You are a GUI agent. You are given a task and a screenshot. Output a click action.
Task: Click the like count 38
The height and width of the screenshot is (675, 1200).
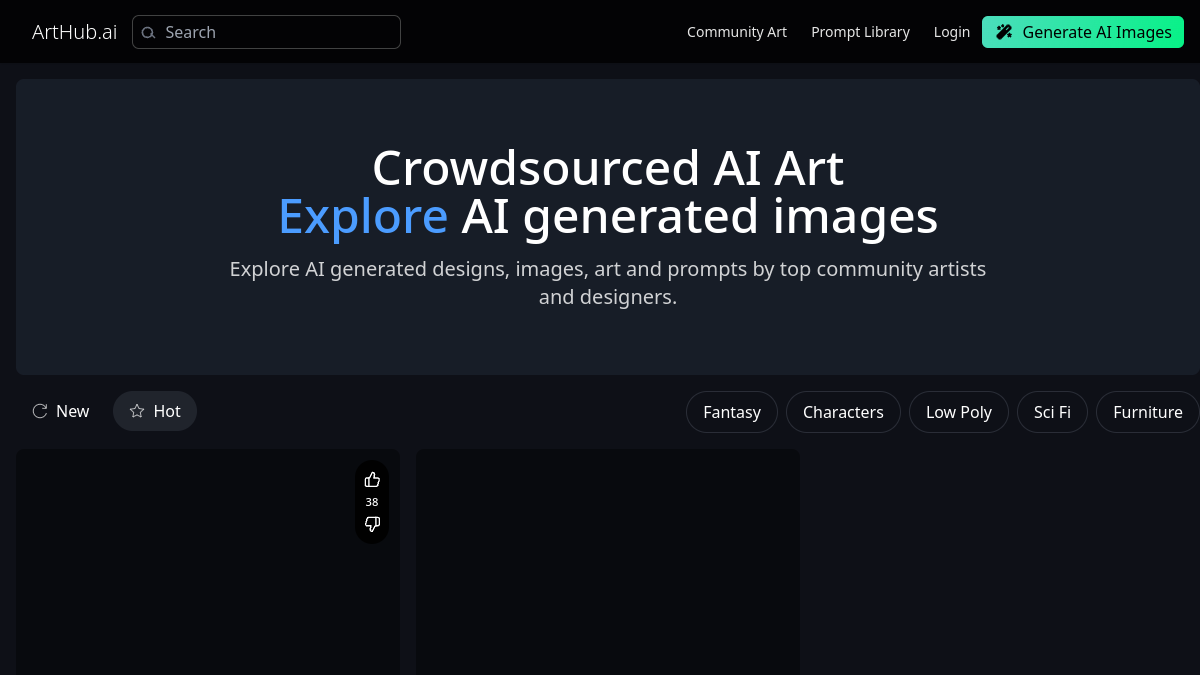372,502
